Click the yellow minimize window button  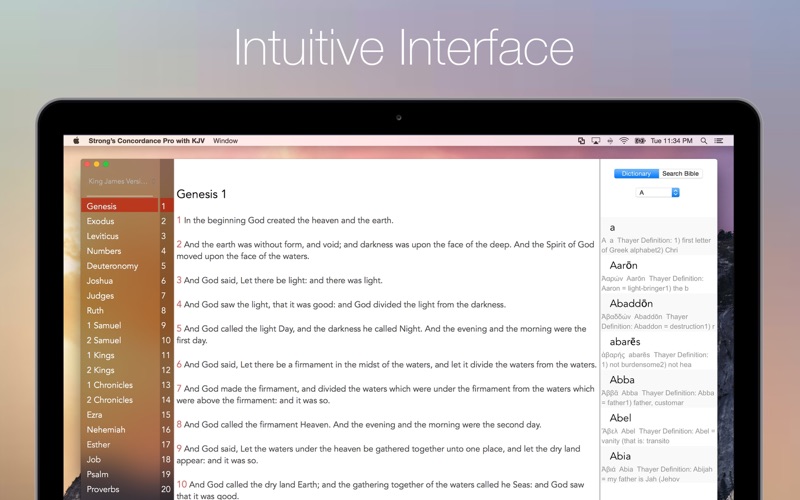[96, 164]
